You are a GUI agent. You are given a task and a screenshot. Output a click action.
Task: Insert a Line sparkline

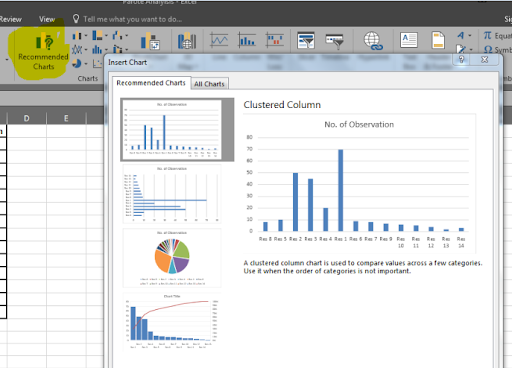(x=219, y=40)
